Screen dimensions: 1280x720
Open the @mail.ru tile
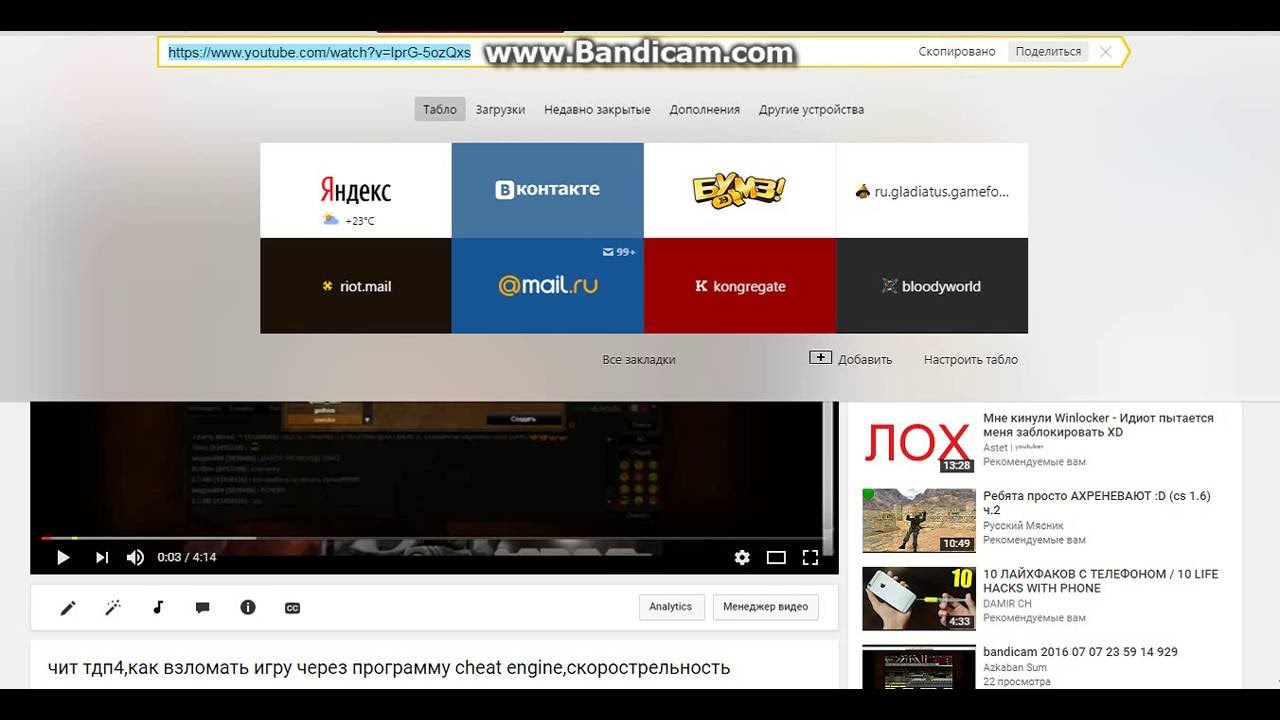548,286
